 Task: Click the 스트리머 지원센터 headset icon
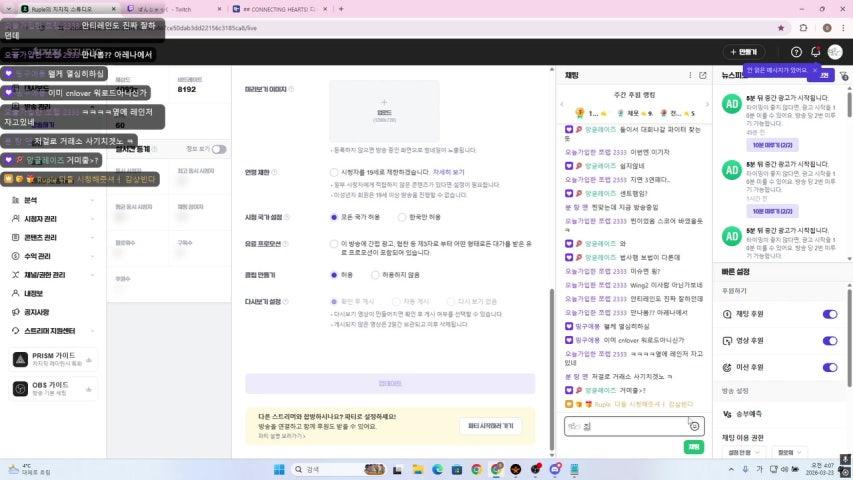point(15,331)
